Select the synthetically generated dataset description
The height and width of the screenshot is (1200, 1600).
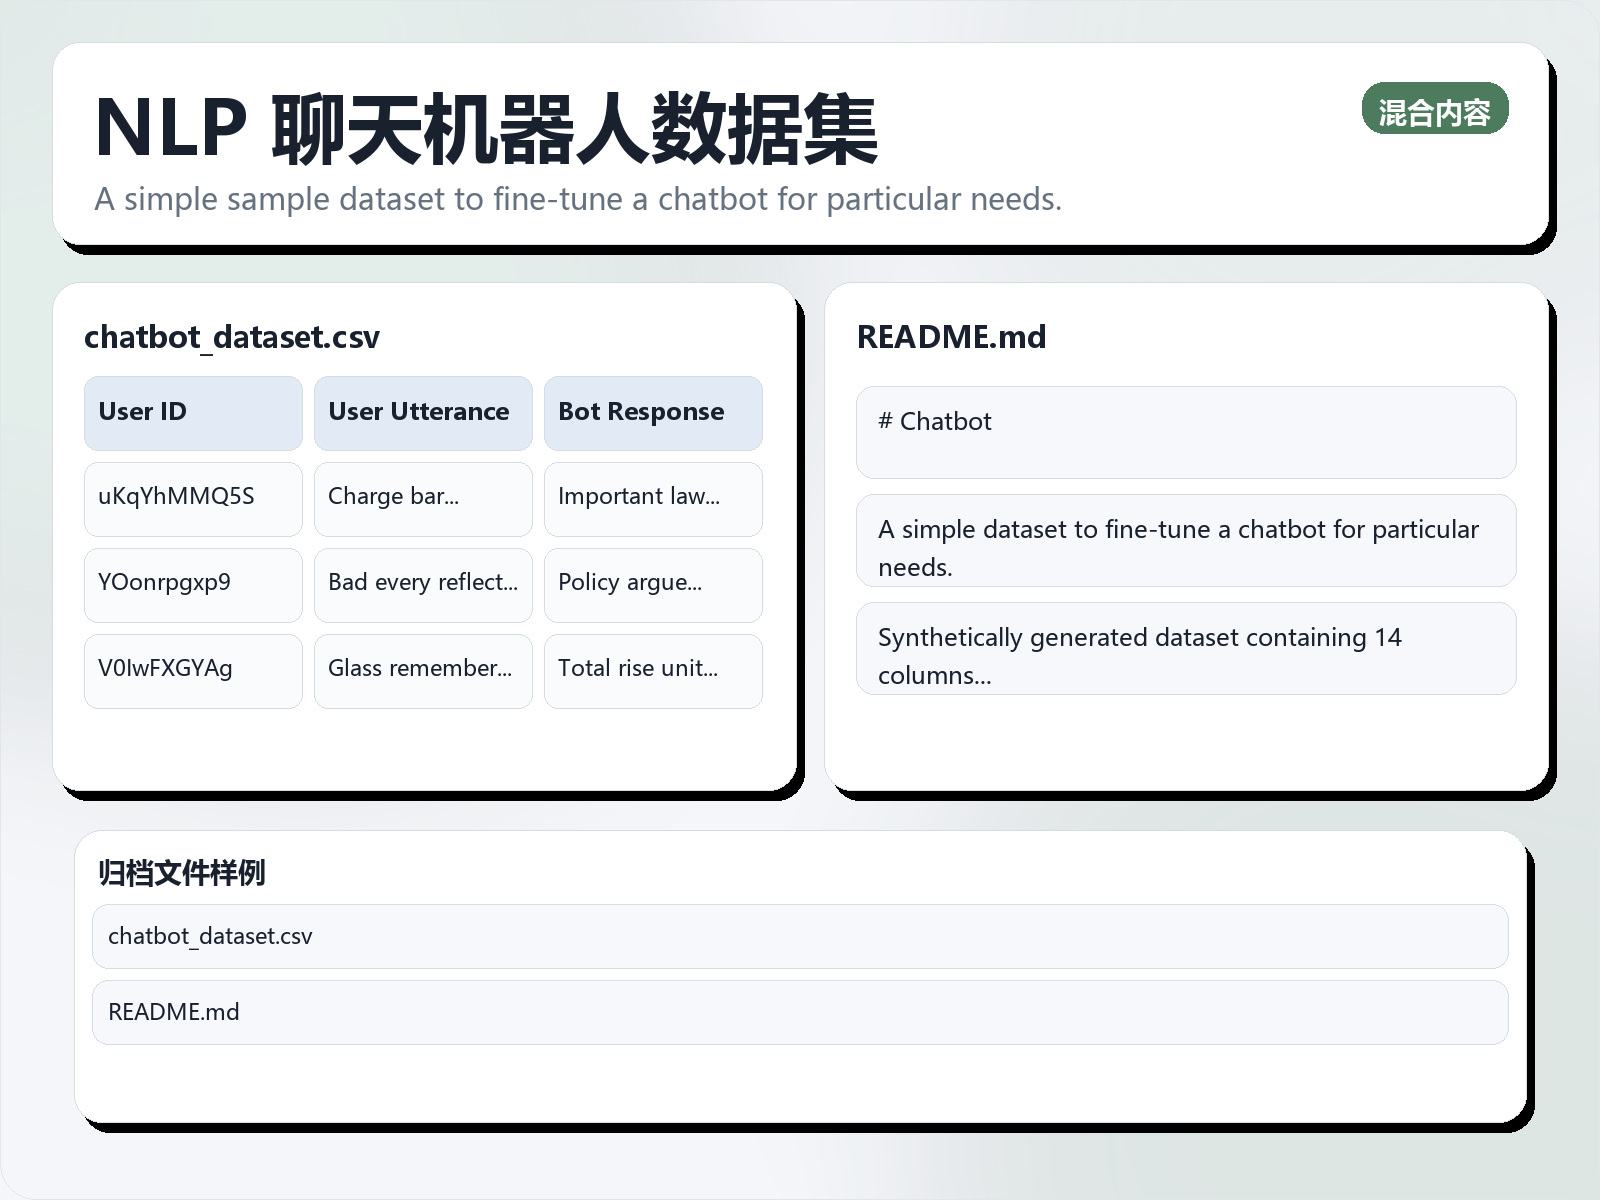tap(1186, 648)
